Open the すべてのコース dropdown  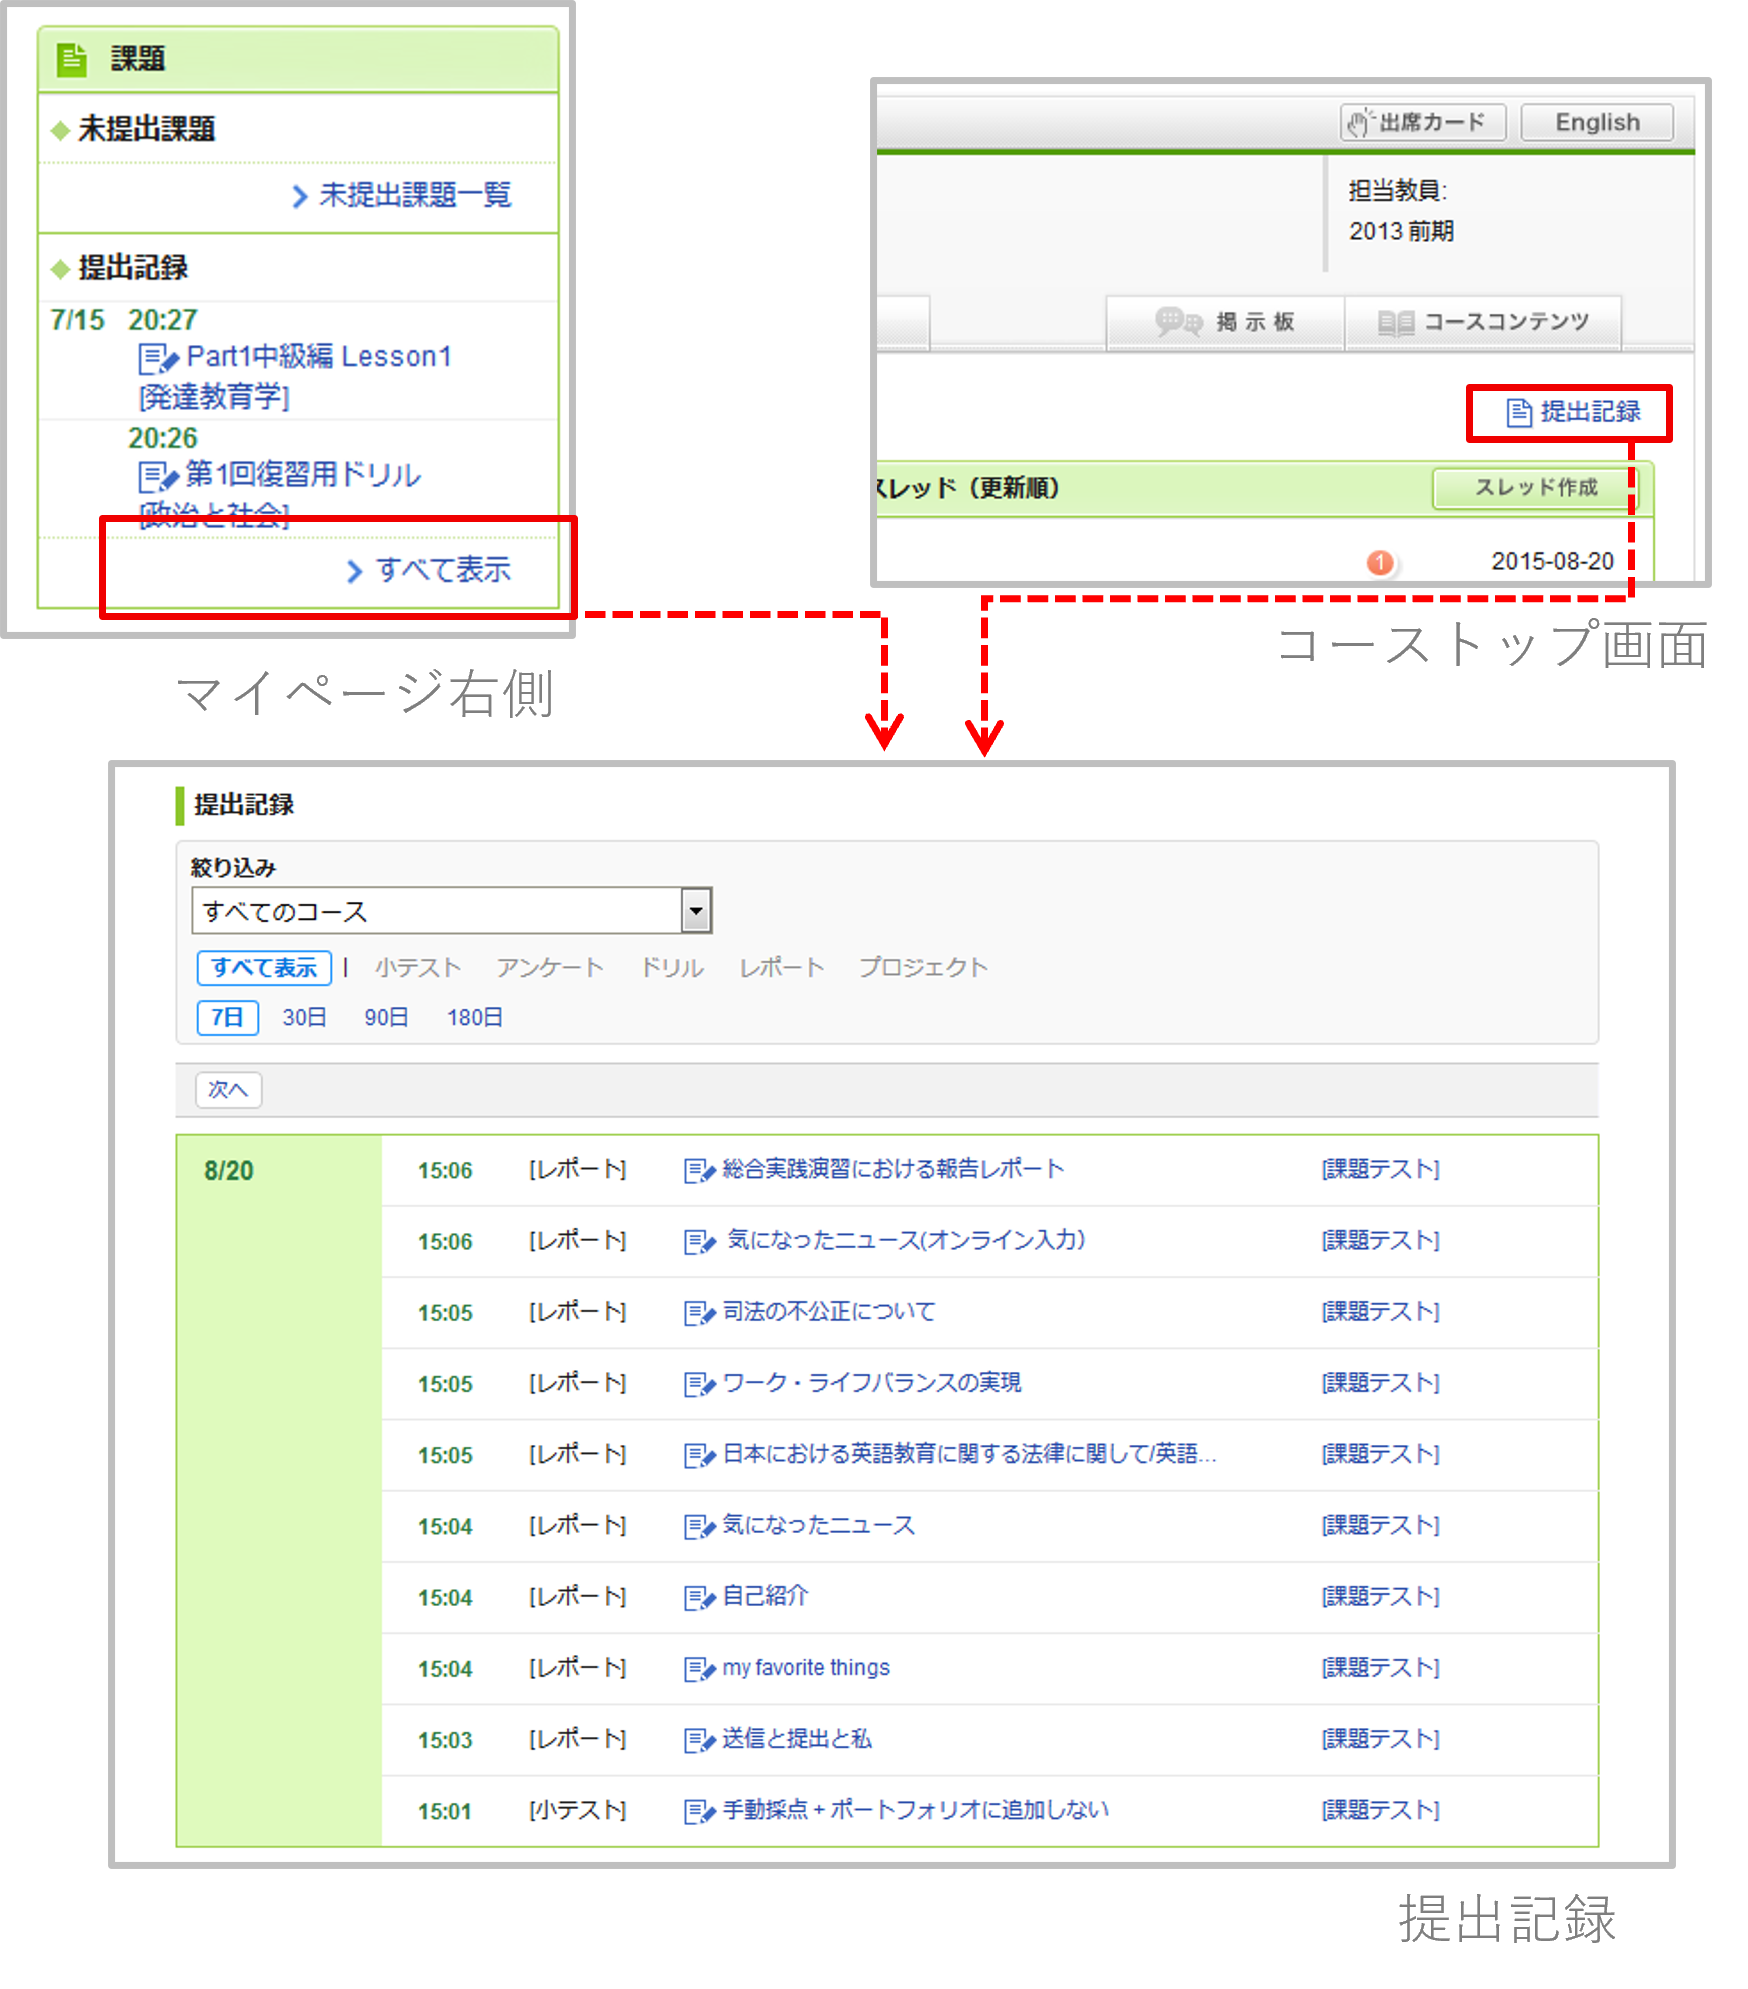point(452,911)
